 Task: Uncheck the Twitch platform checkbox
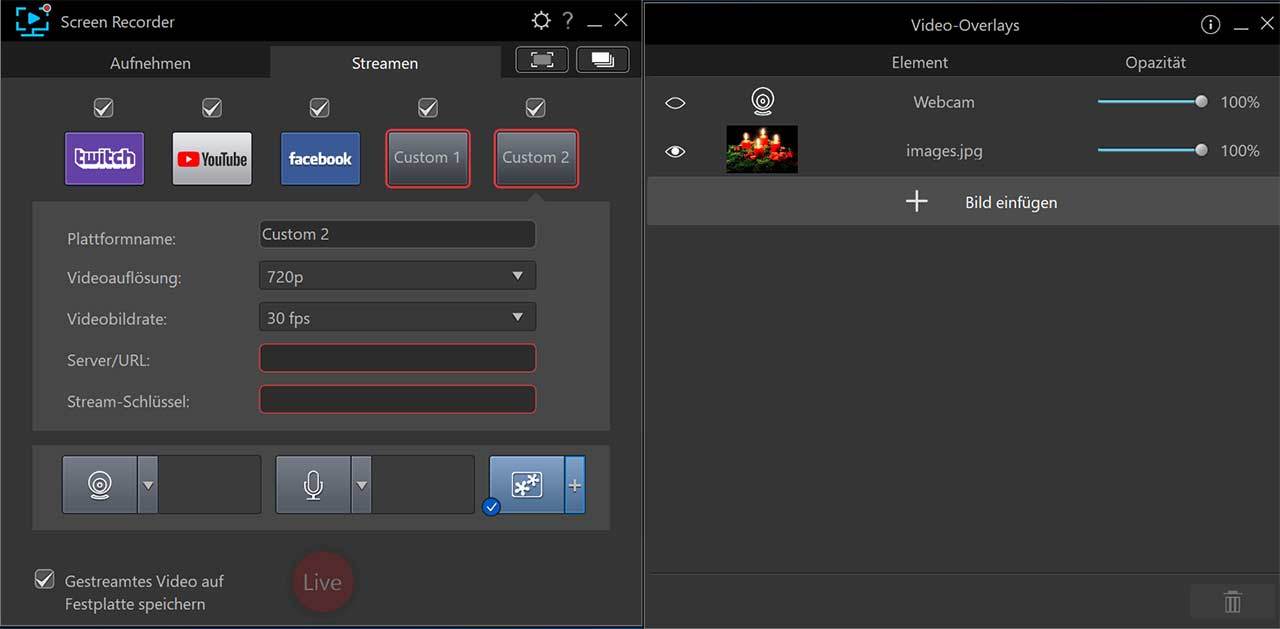[104, 107]
